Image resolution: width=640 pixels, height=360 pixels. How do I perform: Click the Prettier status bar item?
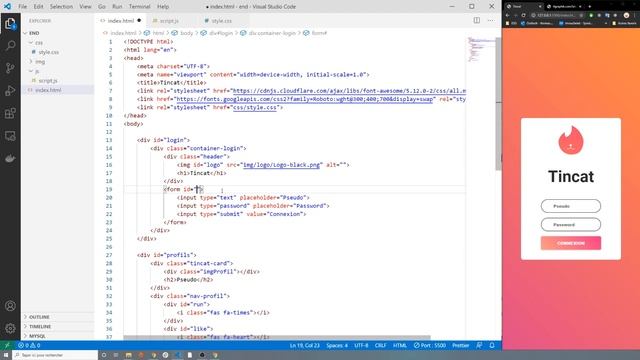click(x=460, y=345)
